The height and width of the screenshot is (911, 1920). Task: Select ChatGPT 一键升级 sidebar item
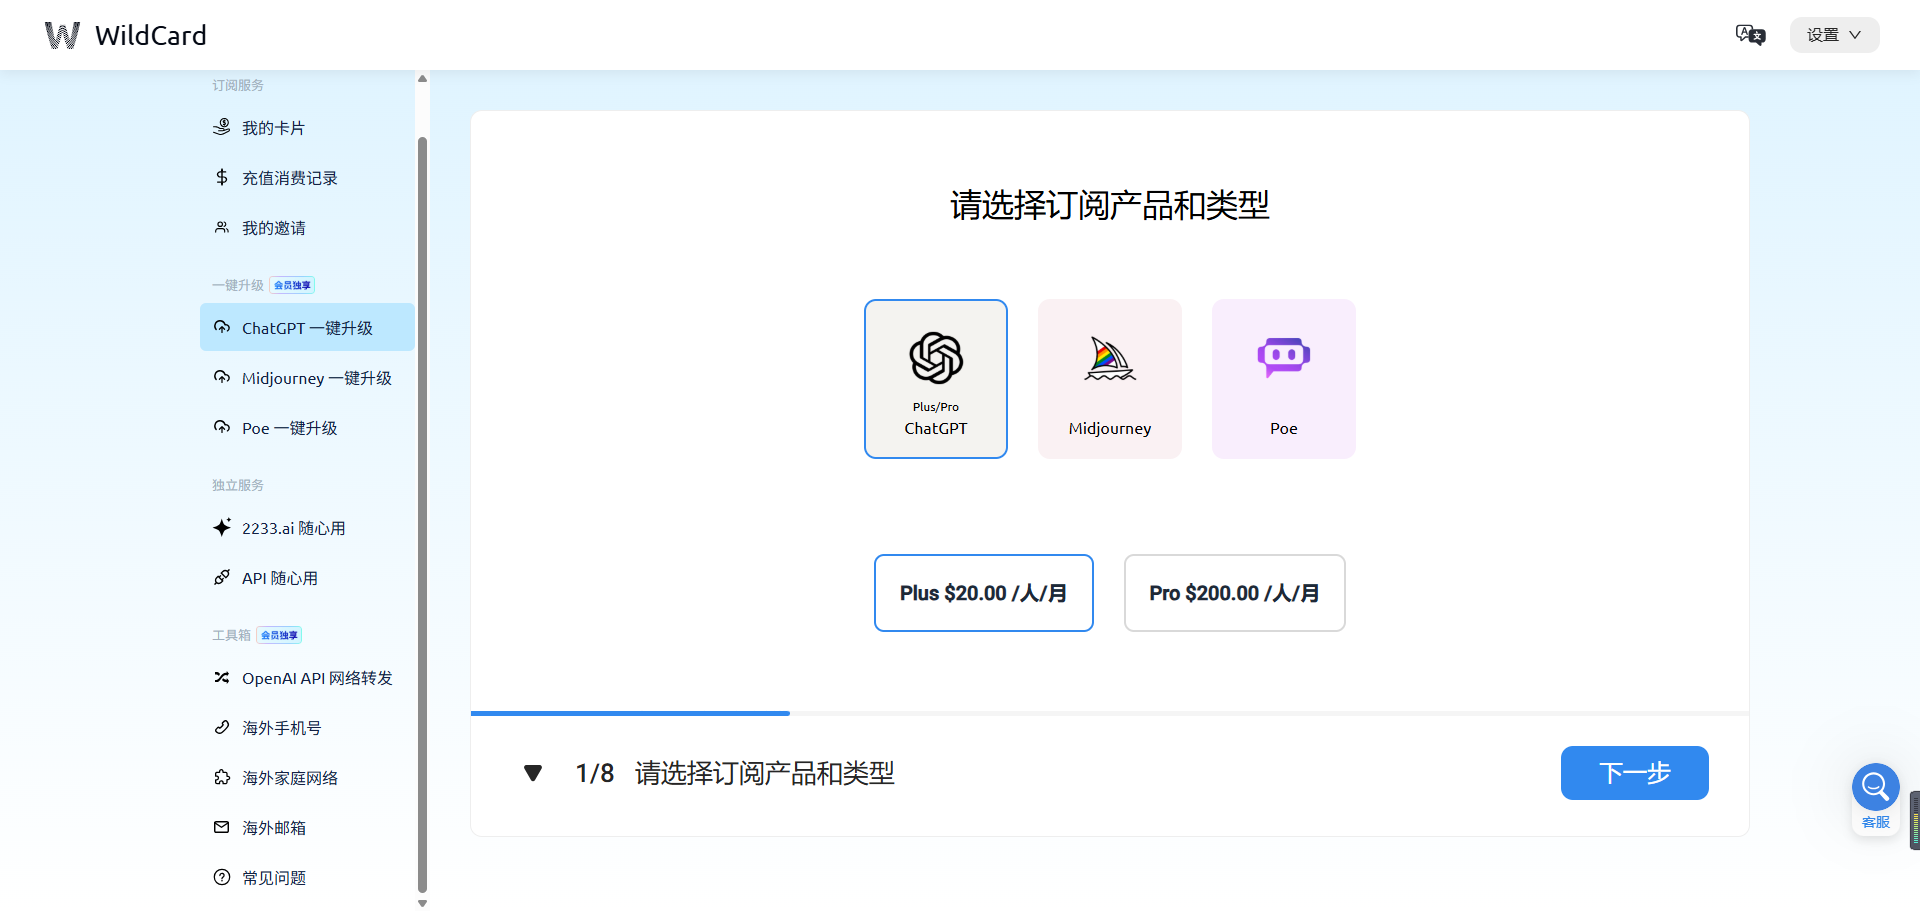[x=307, y=327]
